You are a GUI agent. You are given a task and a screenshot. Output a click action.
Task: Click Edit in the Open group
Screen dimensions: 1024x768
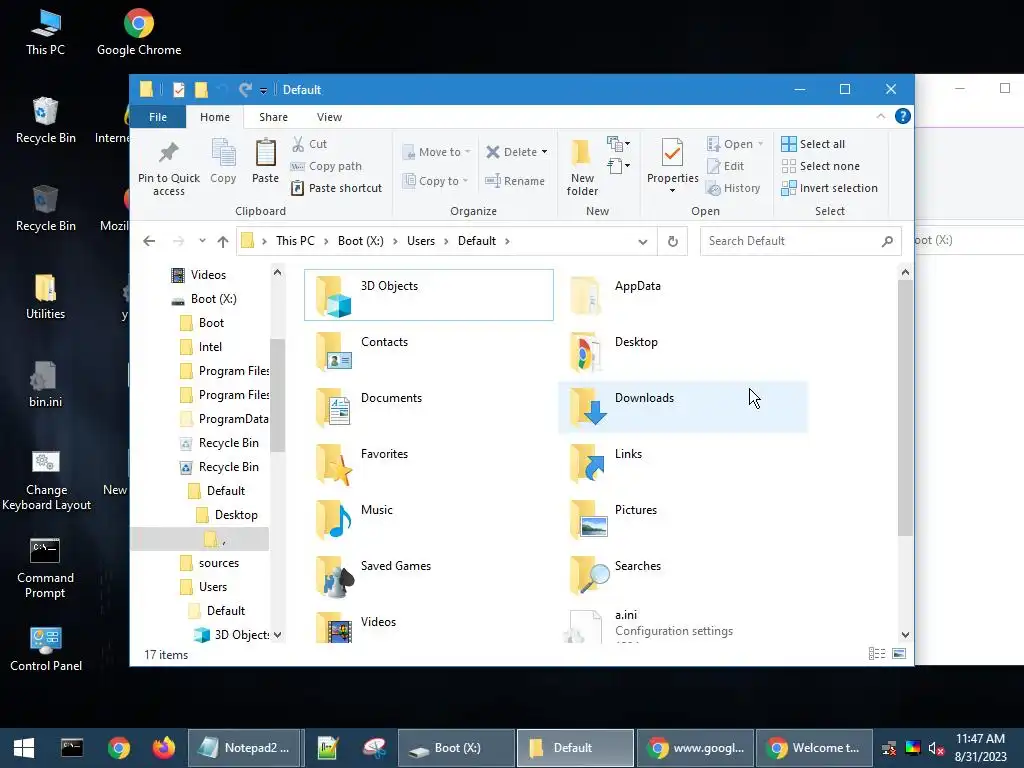726,166
